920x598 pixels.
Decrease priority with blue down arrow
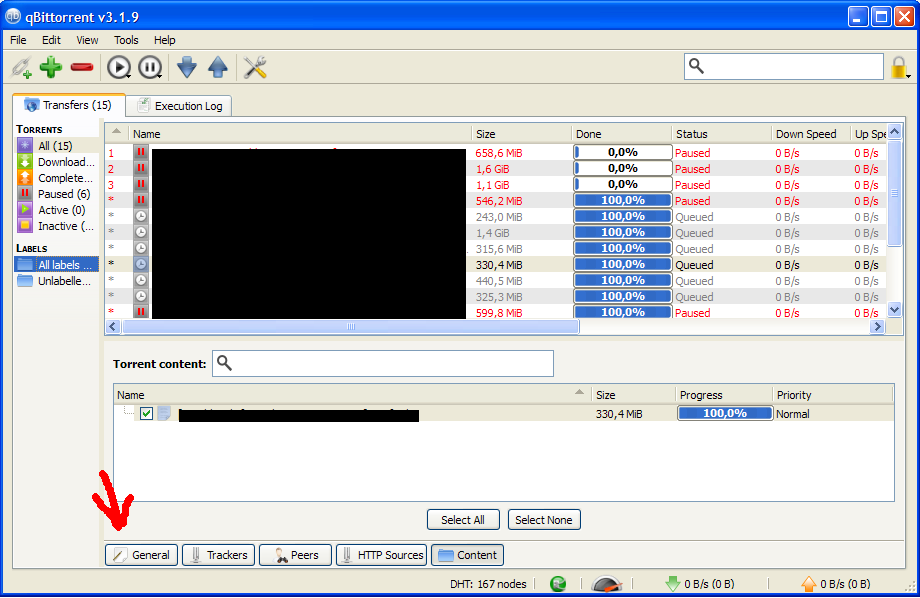coord(187,67)
